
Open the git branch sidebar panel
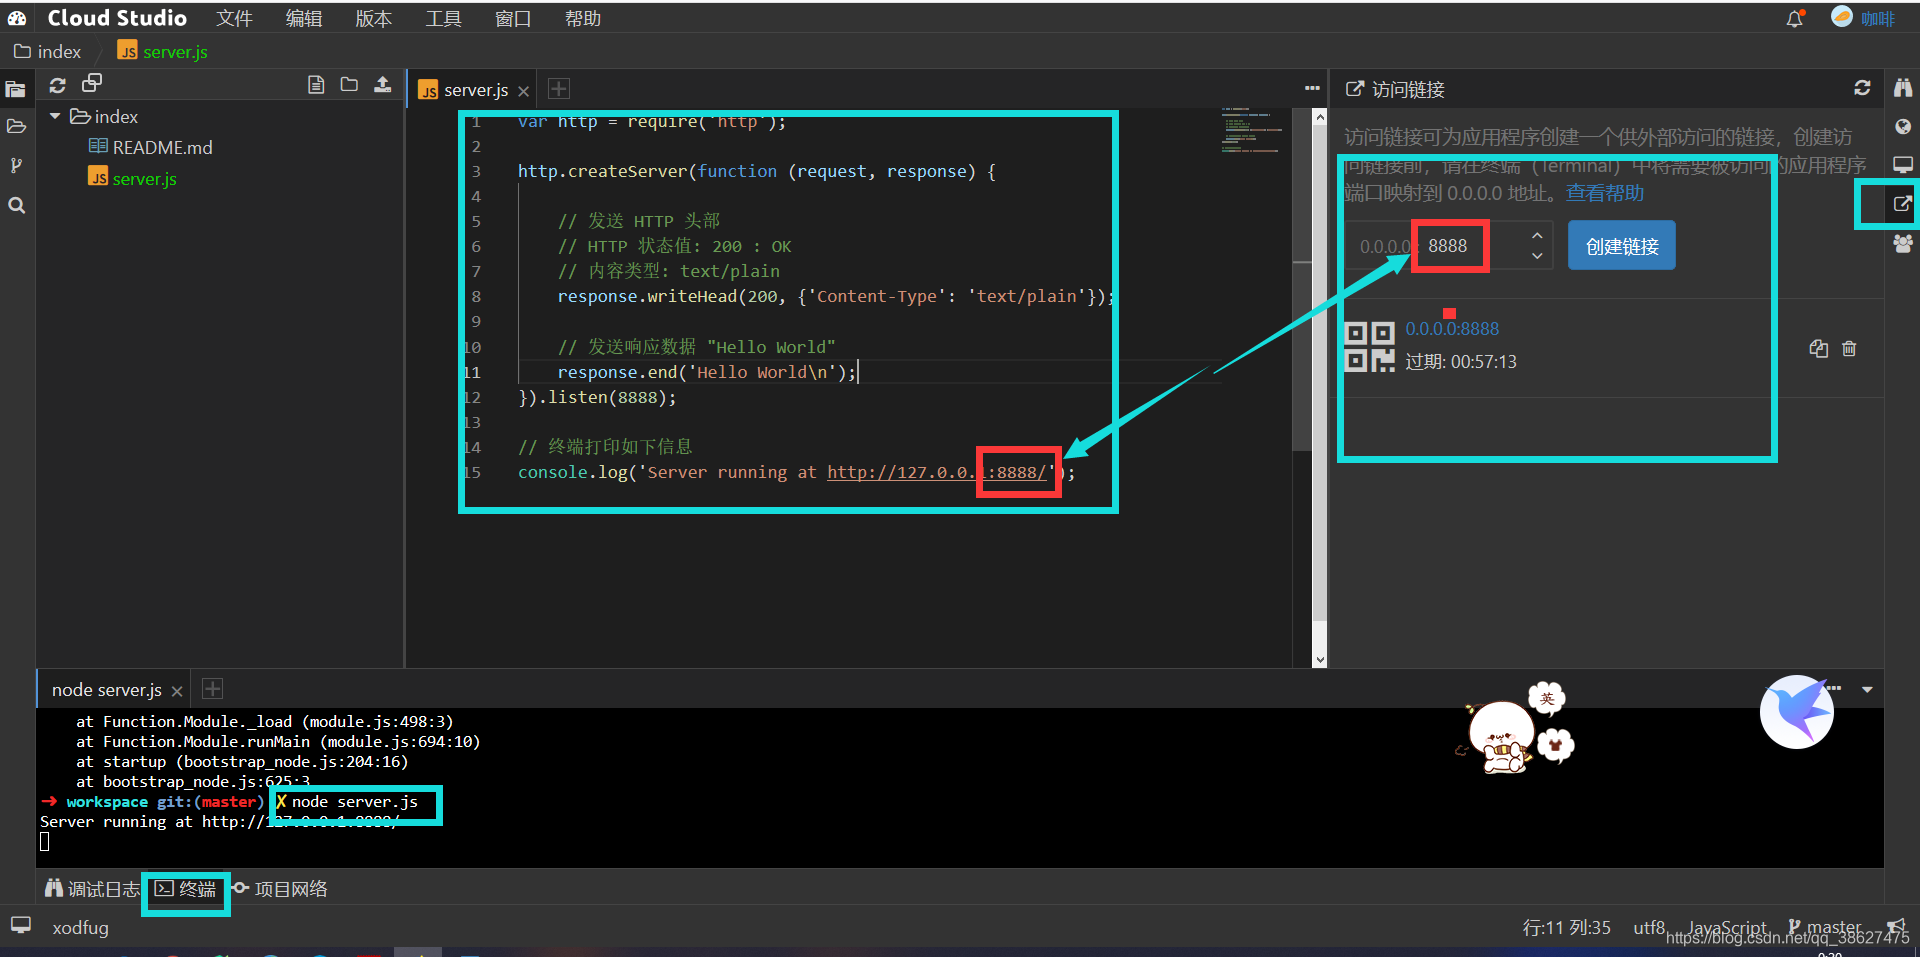(16, 166)
